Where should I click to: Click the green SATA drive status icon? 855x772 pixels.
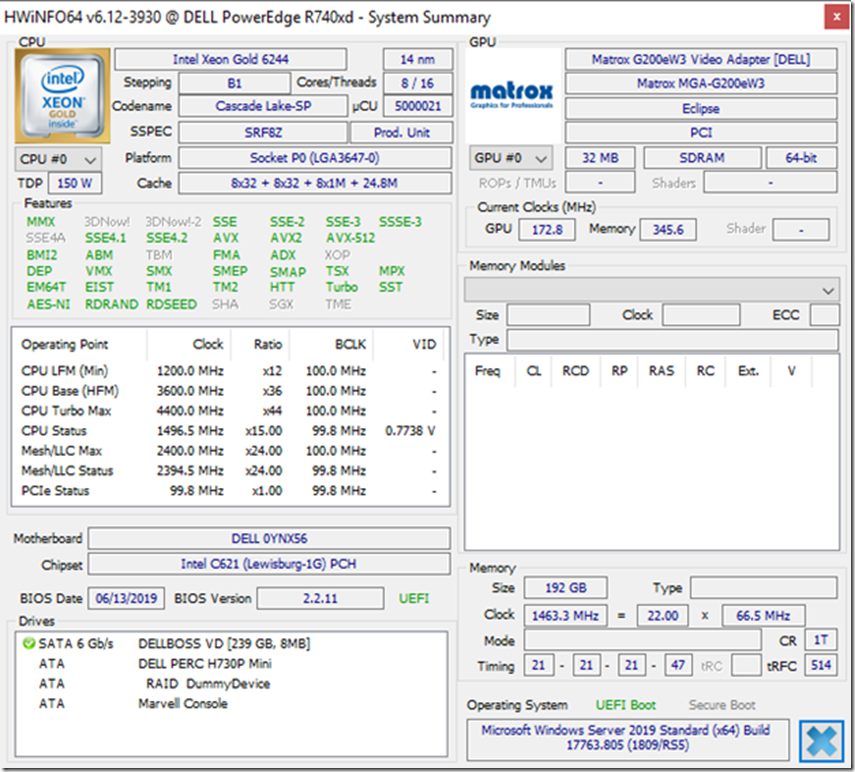tap(28, 643)
